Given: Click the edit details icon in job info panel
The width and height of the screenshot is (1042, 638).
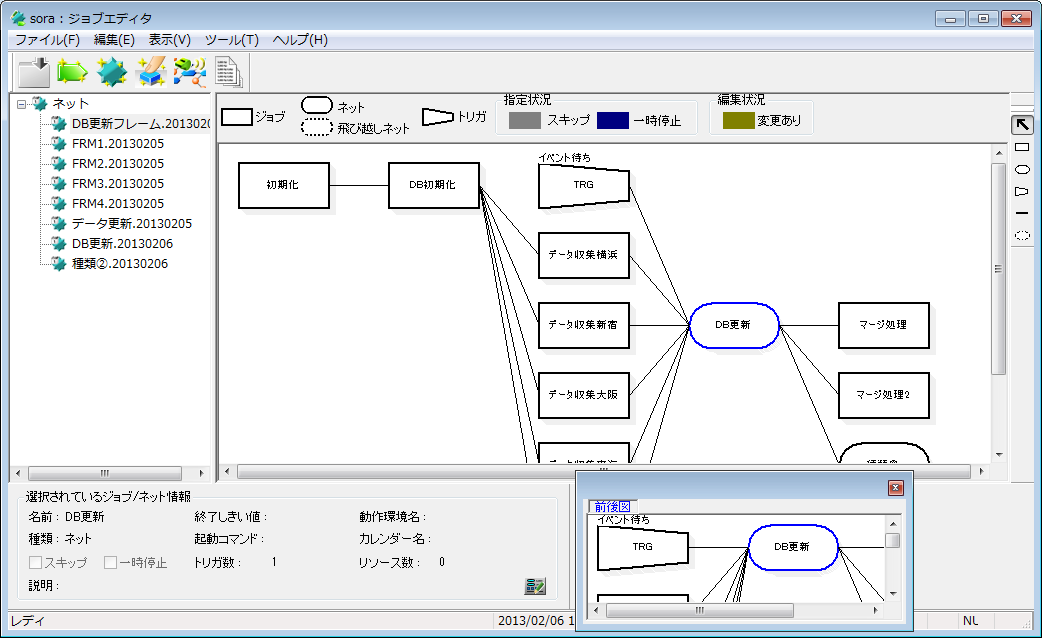Looking at the screenshot, I should coord(535,586).
